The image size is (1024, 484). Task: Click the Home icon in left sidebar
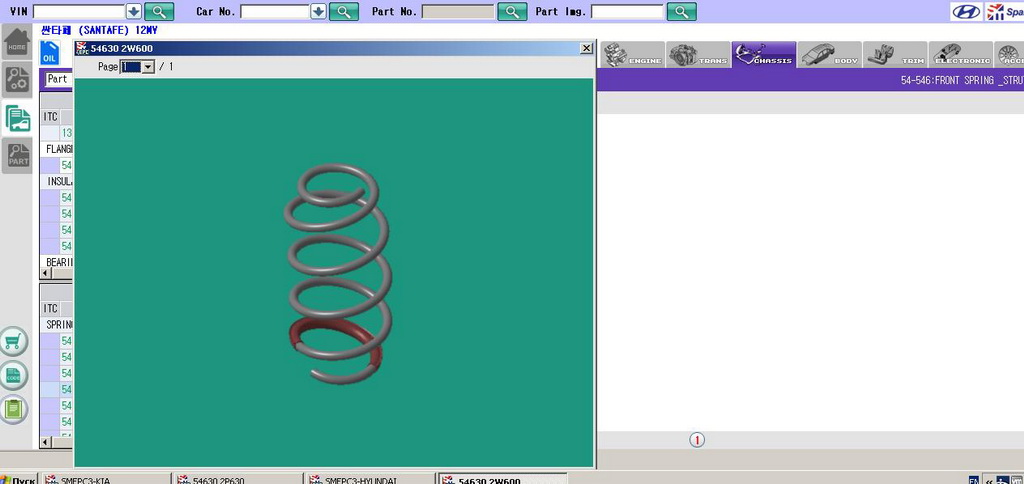pos(17,43)
